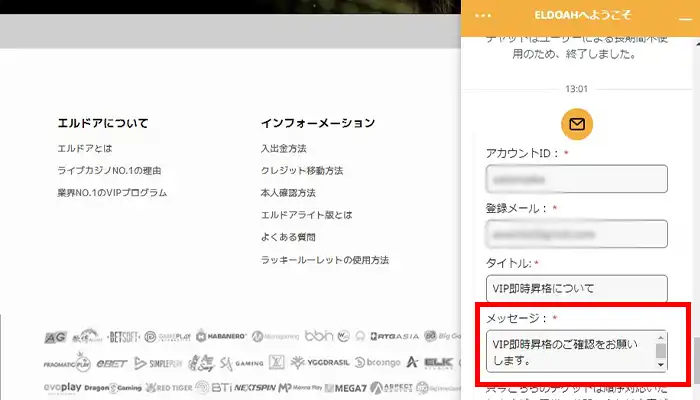The width and height of the screenshot is (700, 400).
Task: Open 業界NO.1のVIPプログラム link
Action: (112, 193)
